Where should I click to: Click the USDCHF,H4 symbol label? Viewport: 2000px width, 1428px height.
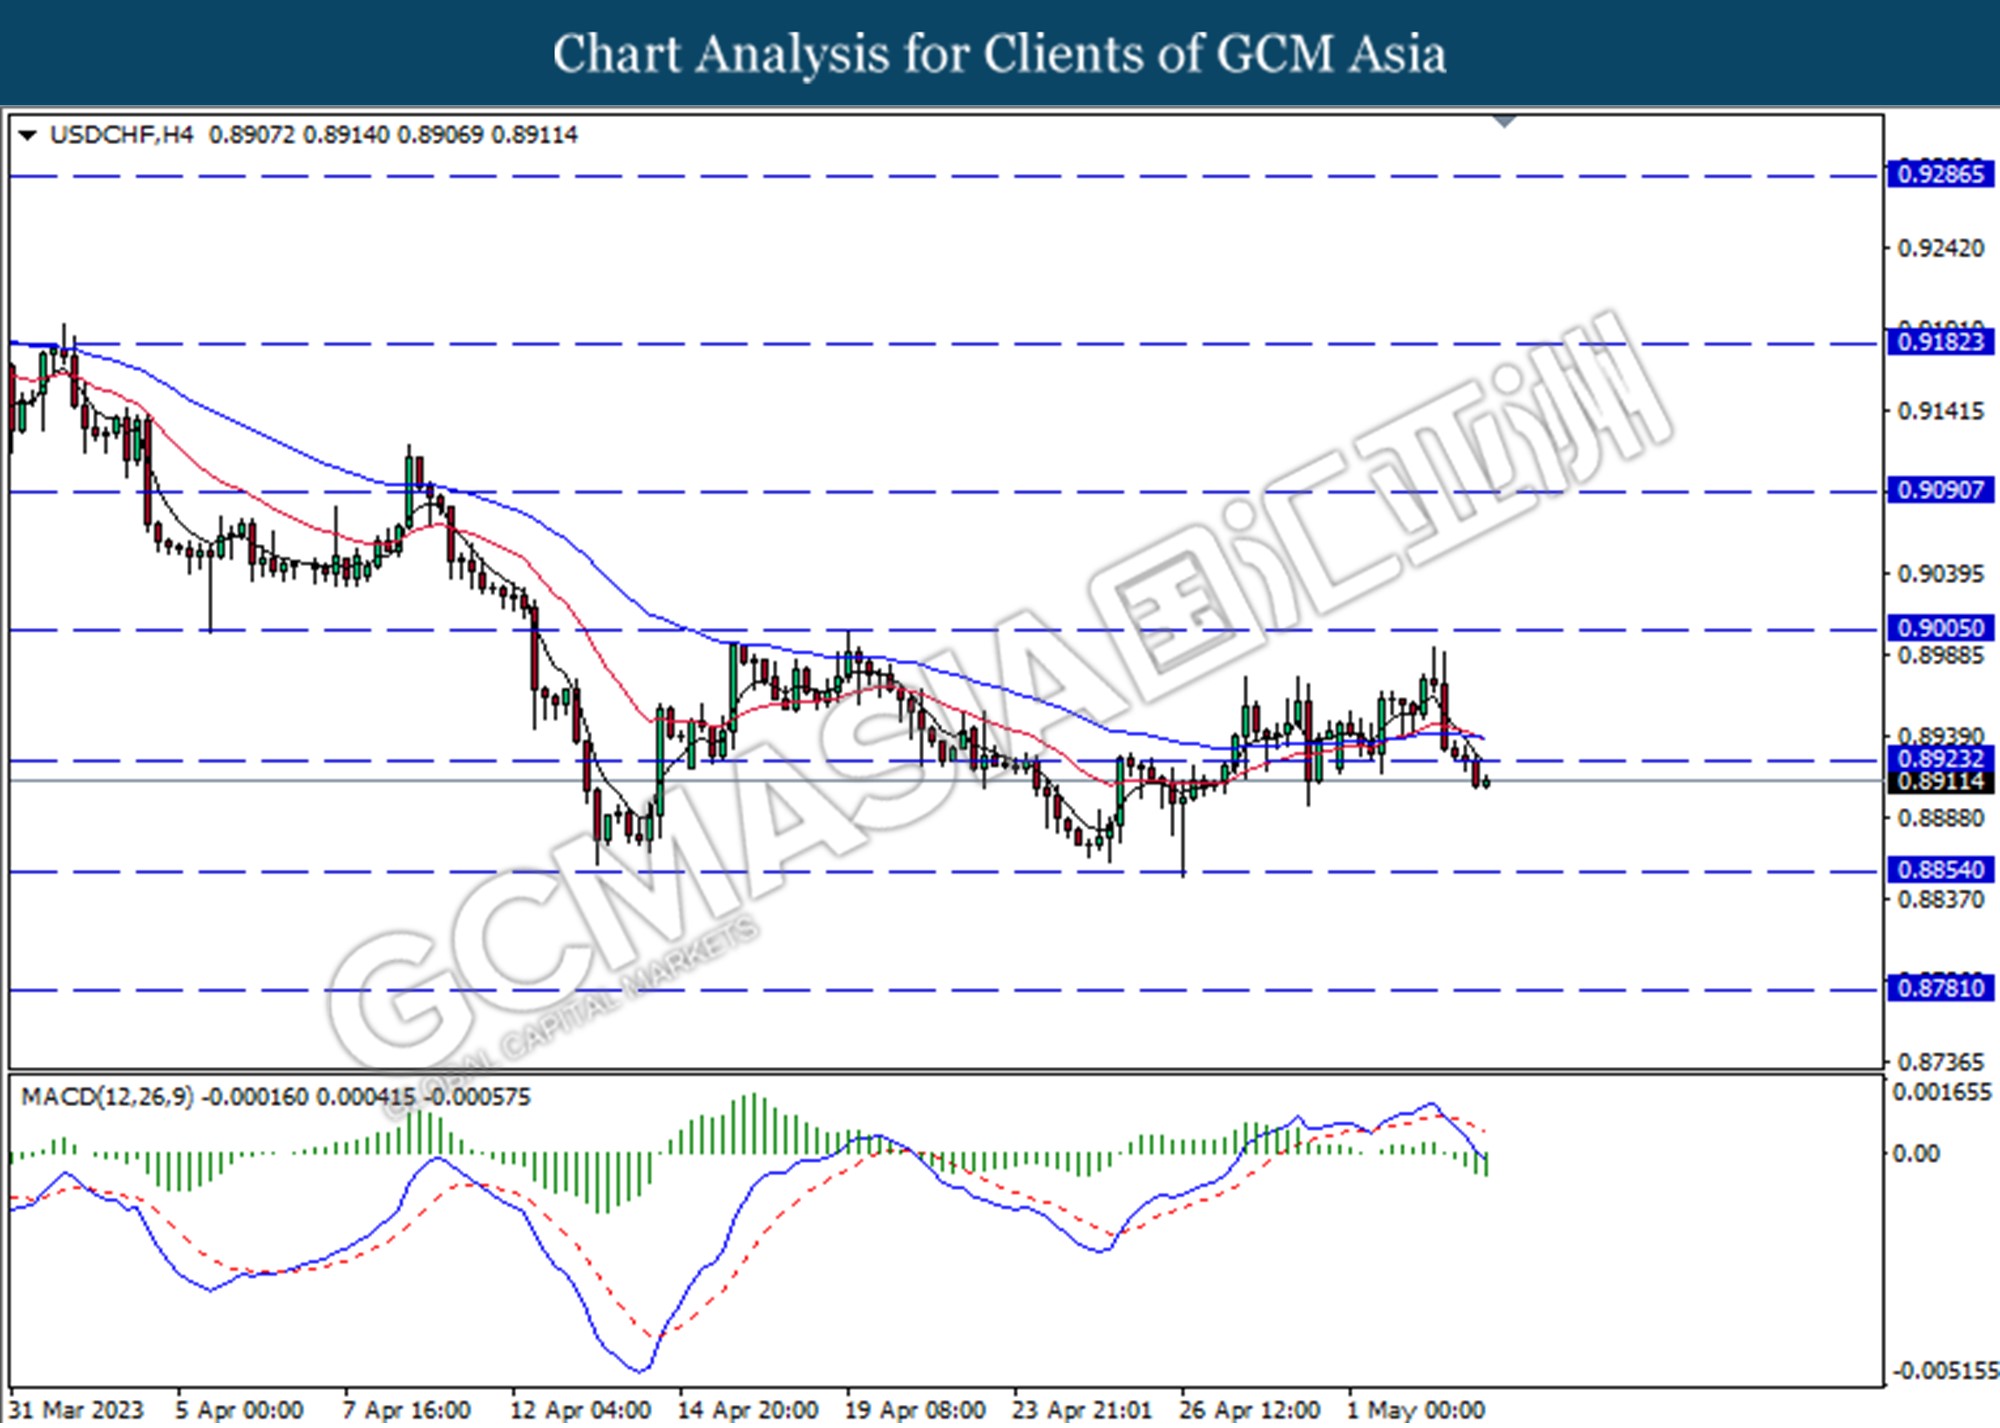click(121, 135)
